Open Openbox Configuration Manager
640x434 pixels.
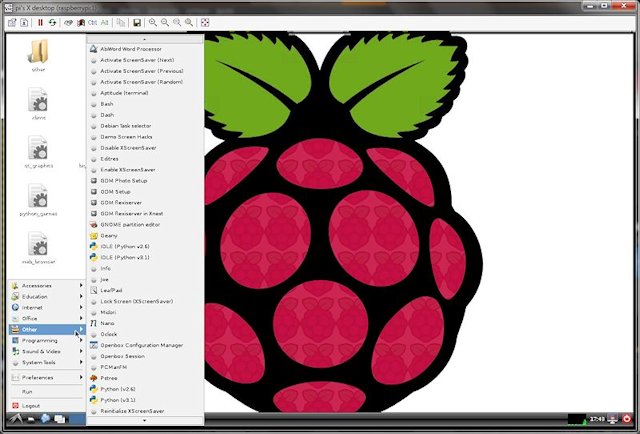pos(145,345)
